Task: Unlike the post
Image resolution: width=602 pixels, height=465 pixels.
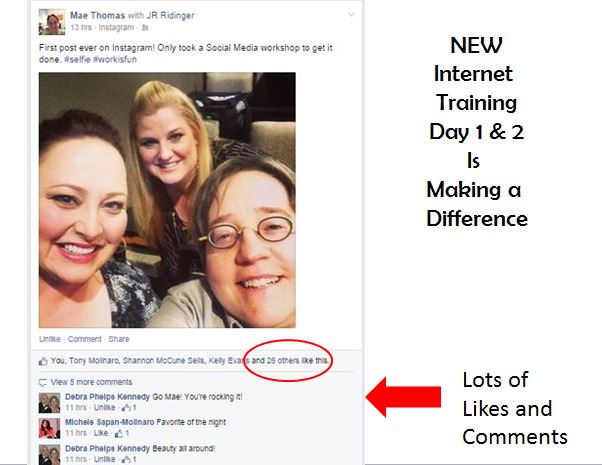Action: (50, 339)
